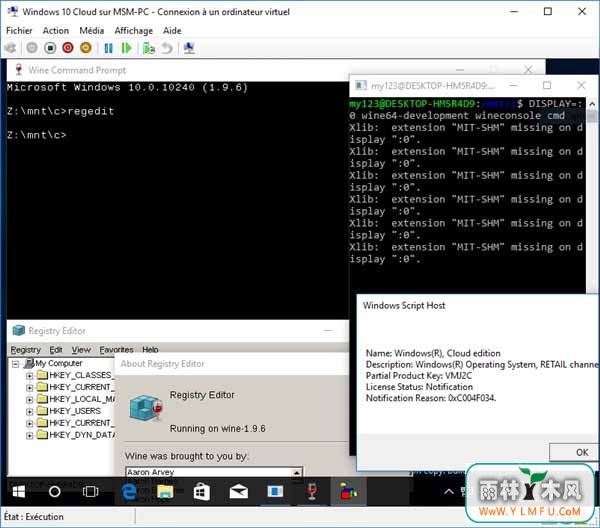
Task: Open the Favorites menu in Registry Editor
Action: click(116, 350)
